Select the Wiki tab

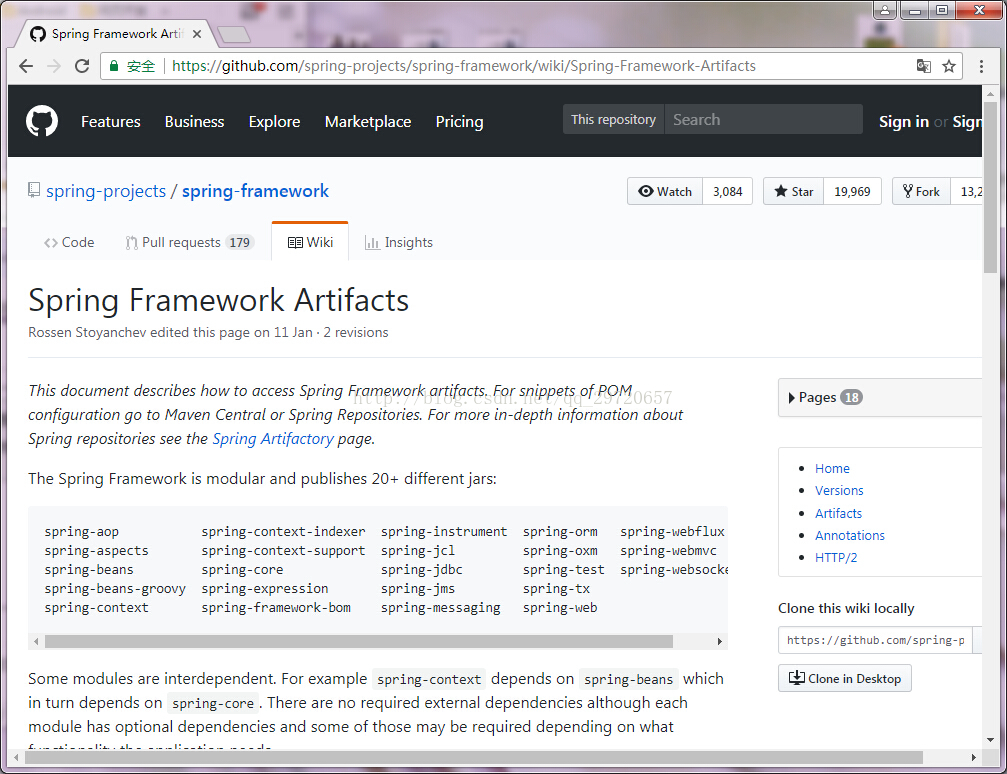(310, 242)
